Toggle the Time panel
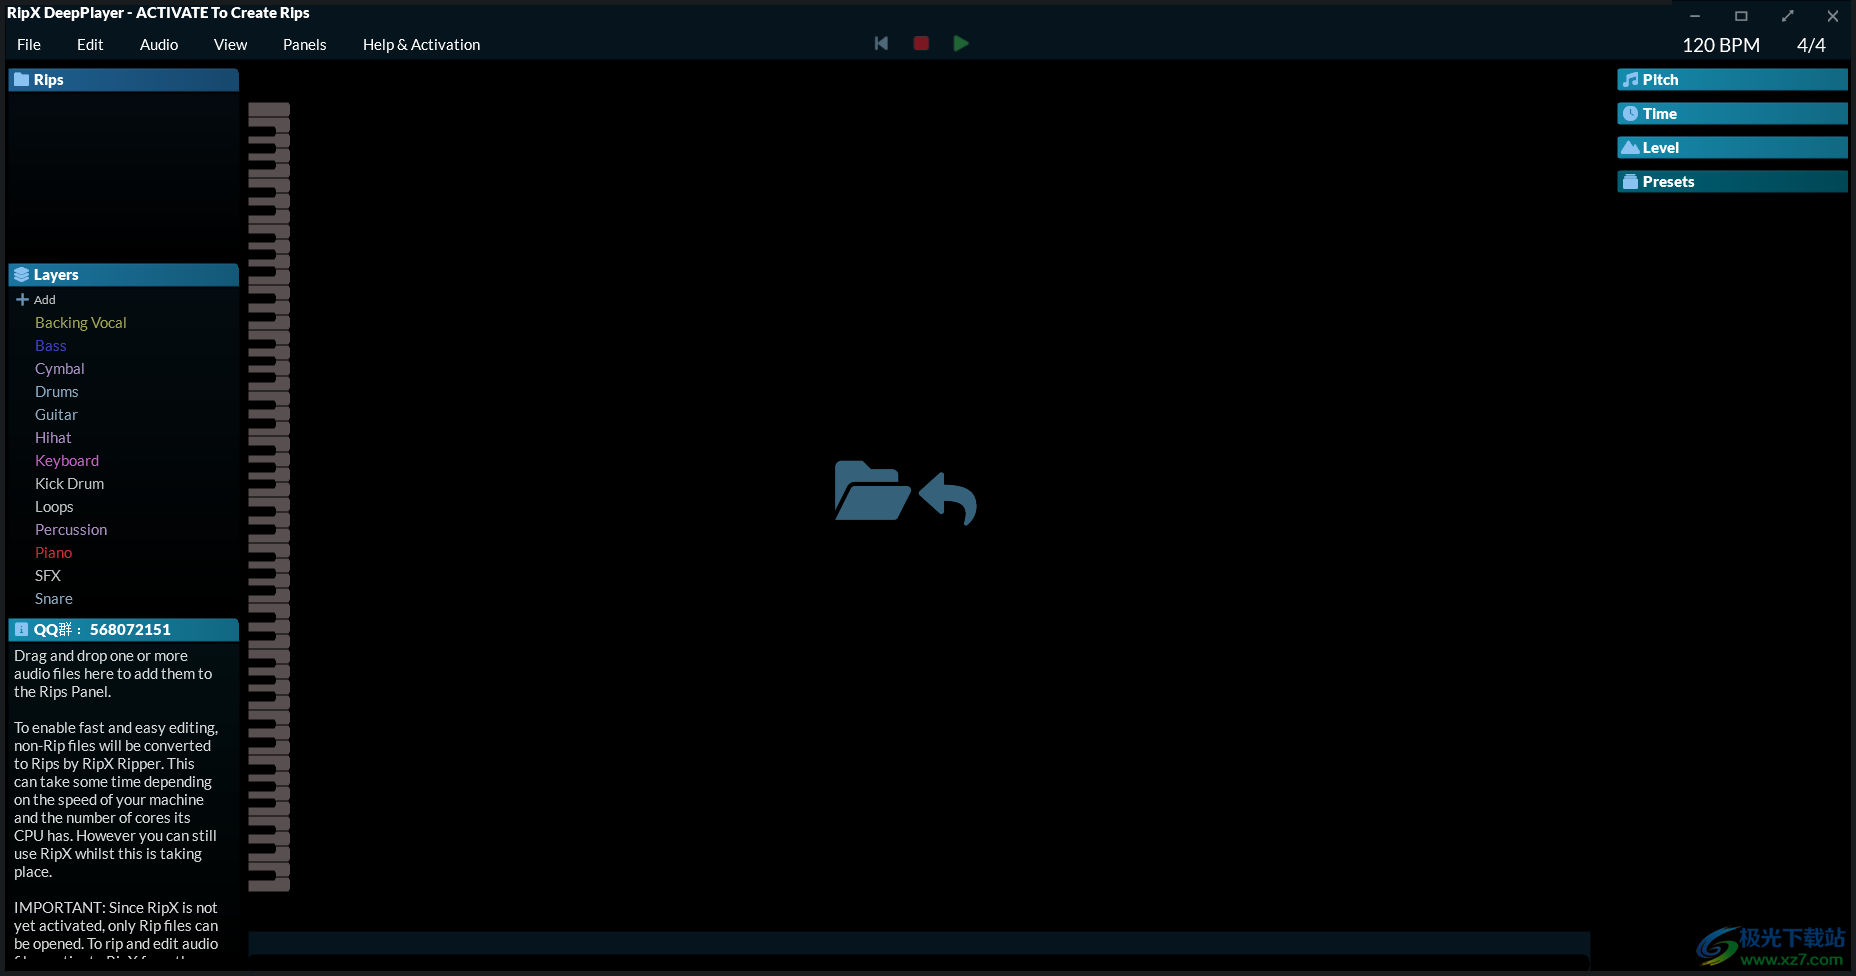Image resolution: width=1856 pixels, height=976 pixels. [1732, 113]
